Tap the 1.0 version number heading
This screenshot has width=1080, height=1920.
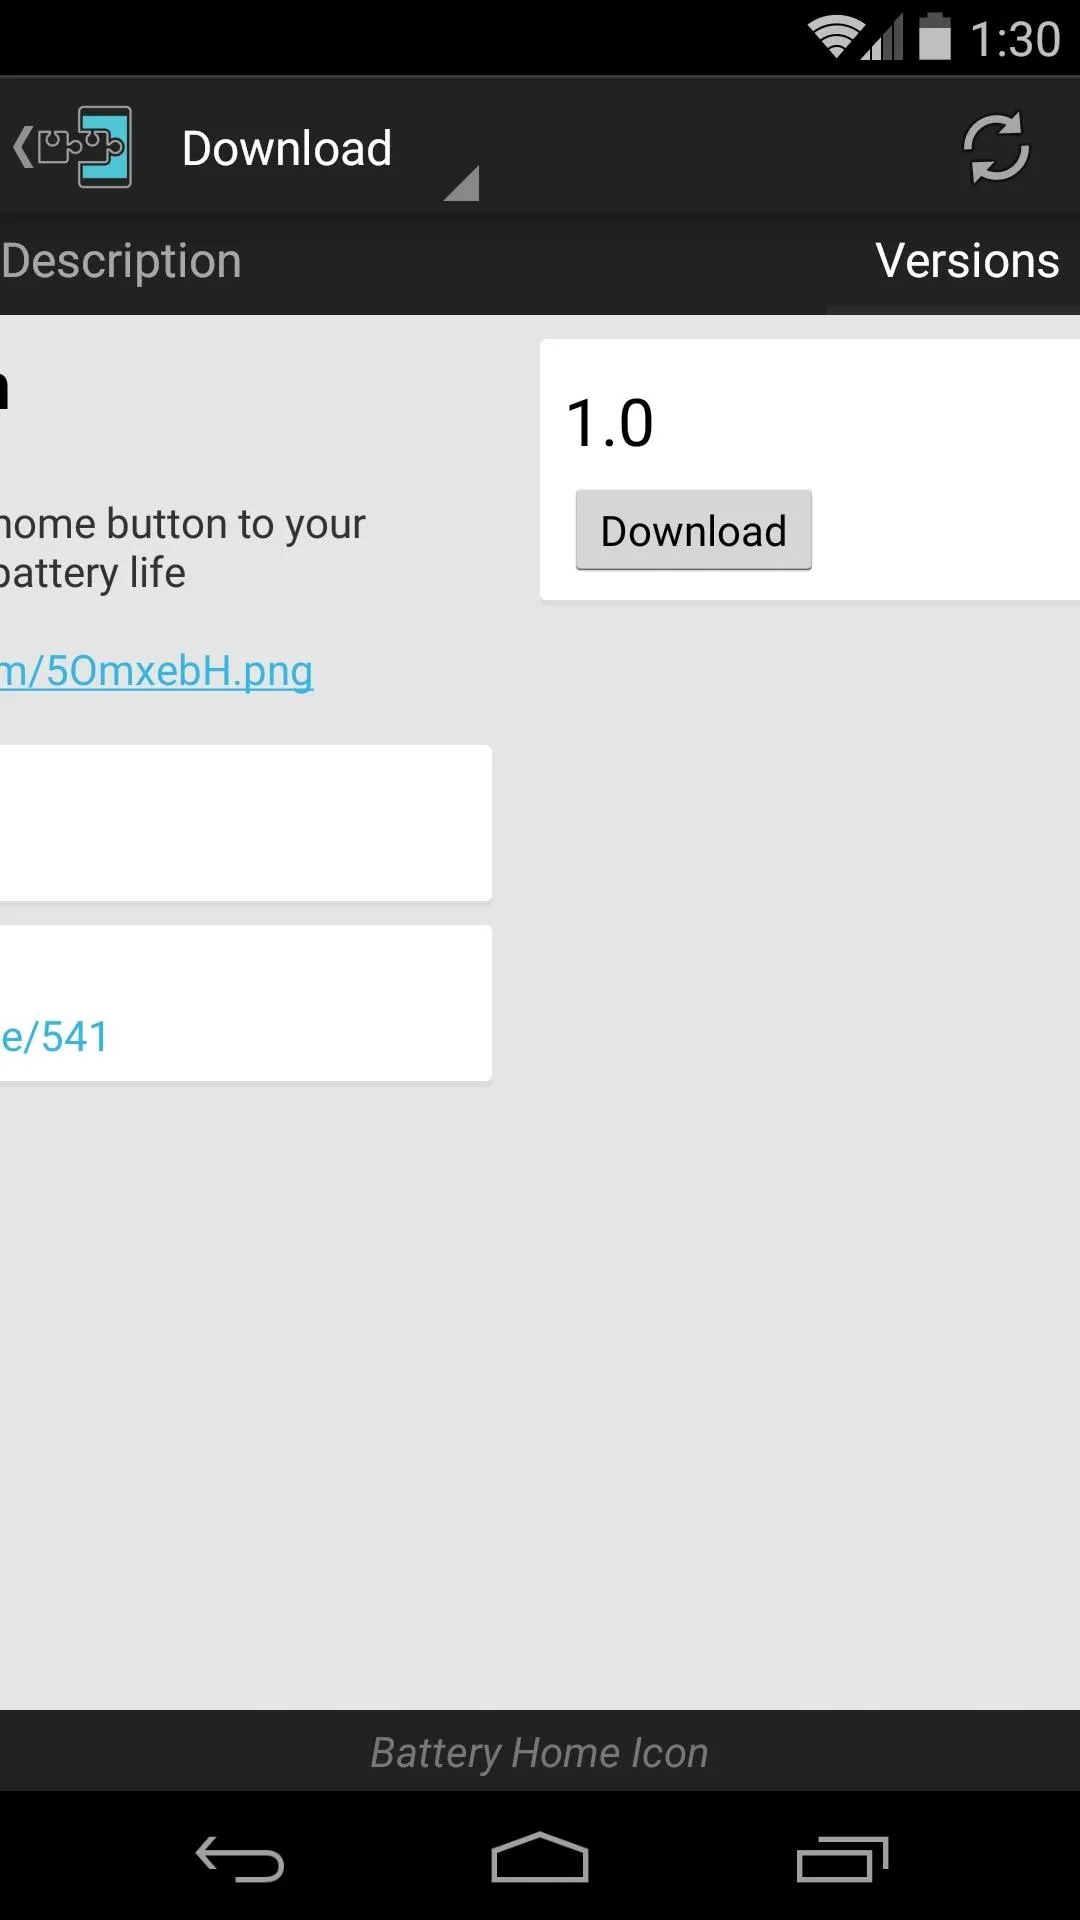coord(610,423)
